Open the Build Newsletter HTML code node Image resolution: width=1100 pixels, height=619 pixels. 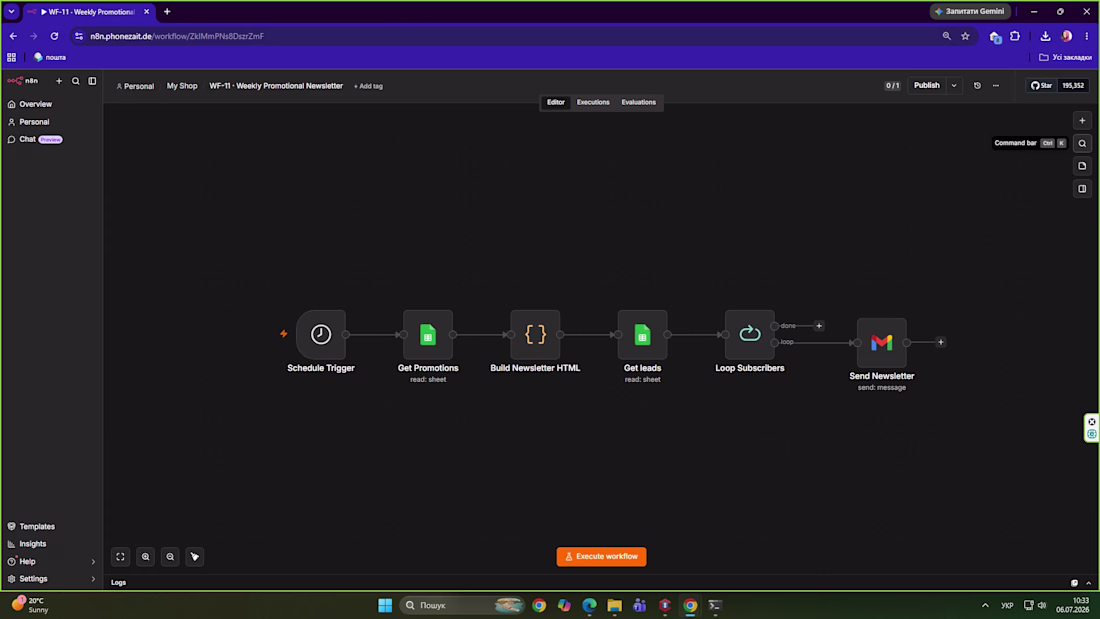click(x=535, y=334)
